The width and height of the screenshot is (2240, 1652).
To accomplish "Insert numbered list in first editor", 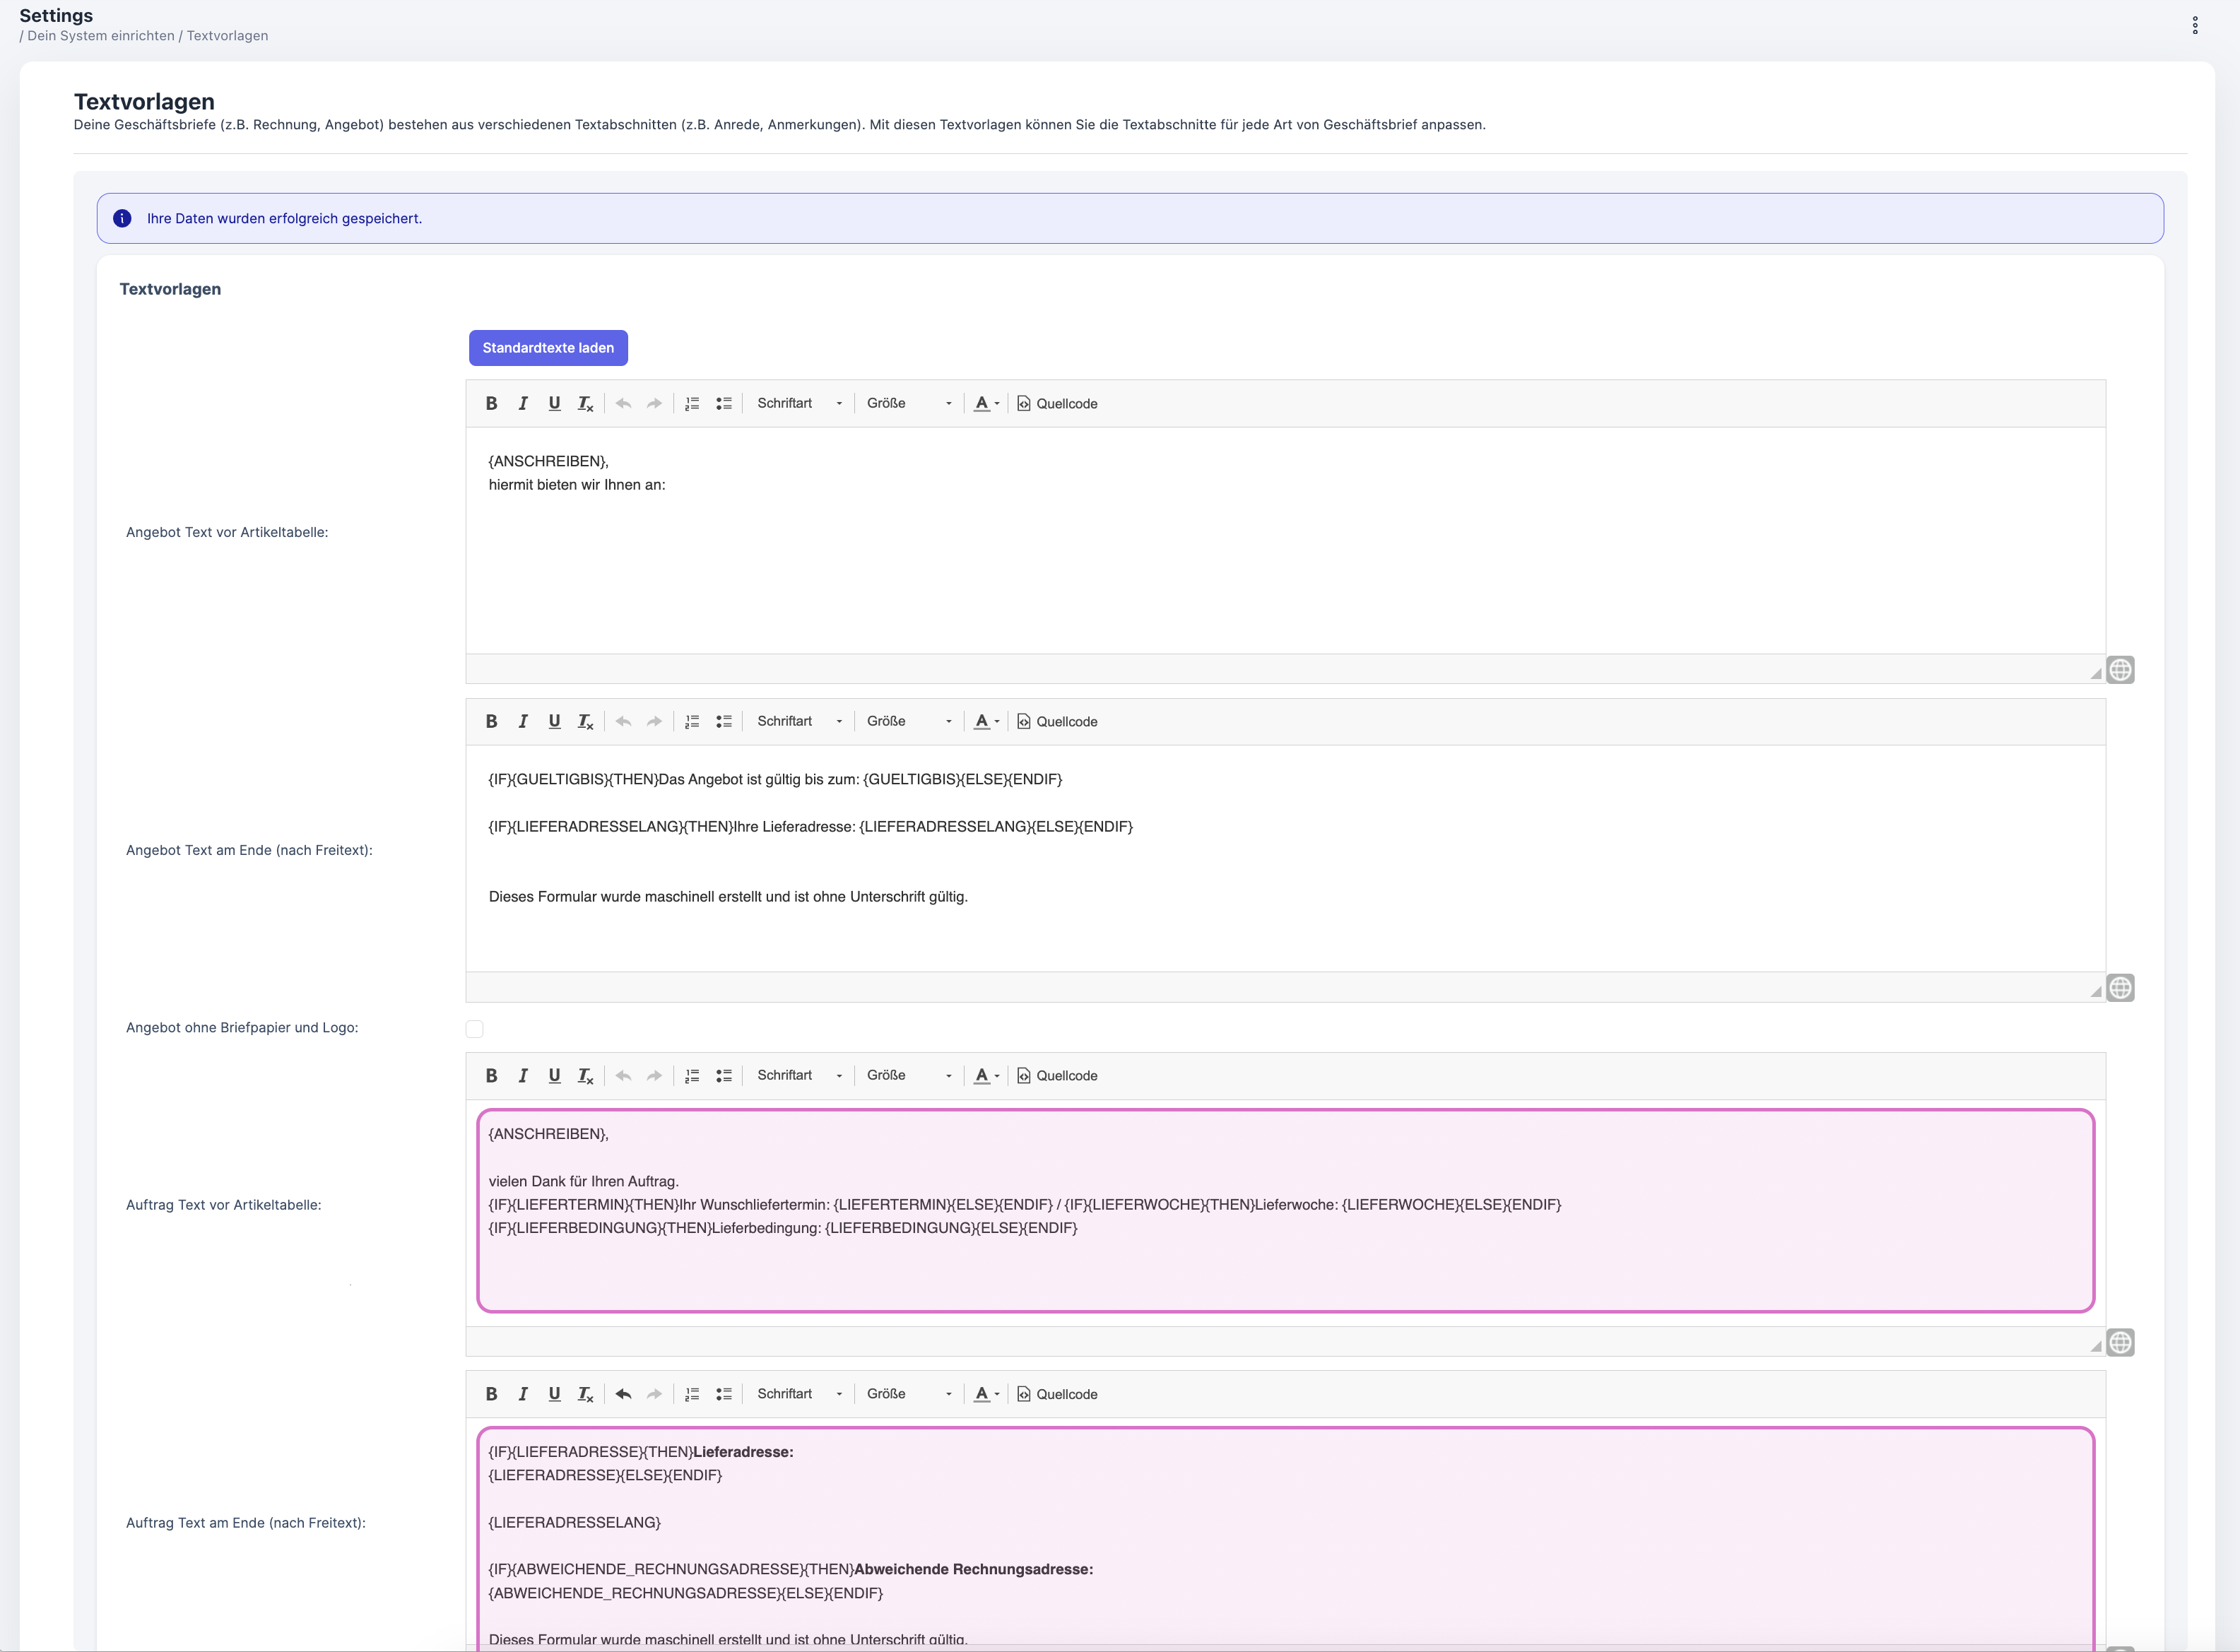I will coord(692,403).
